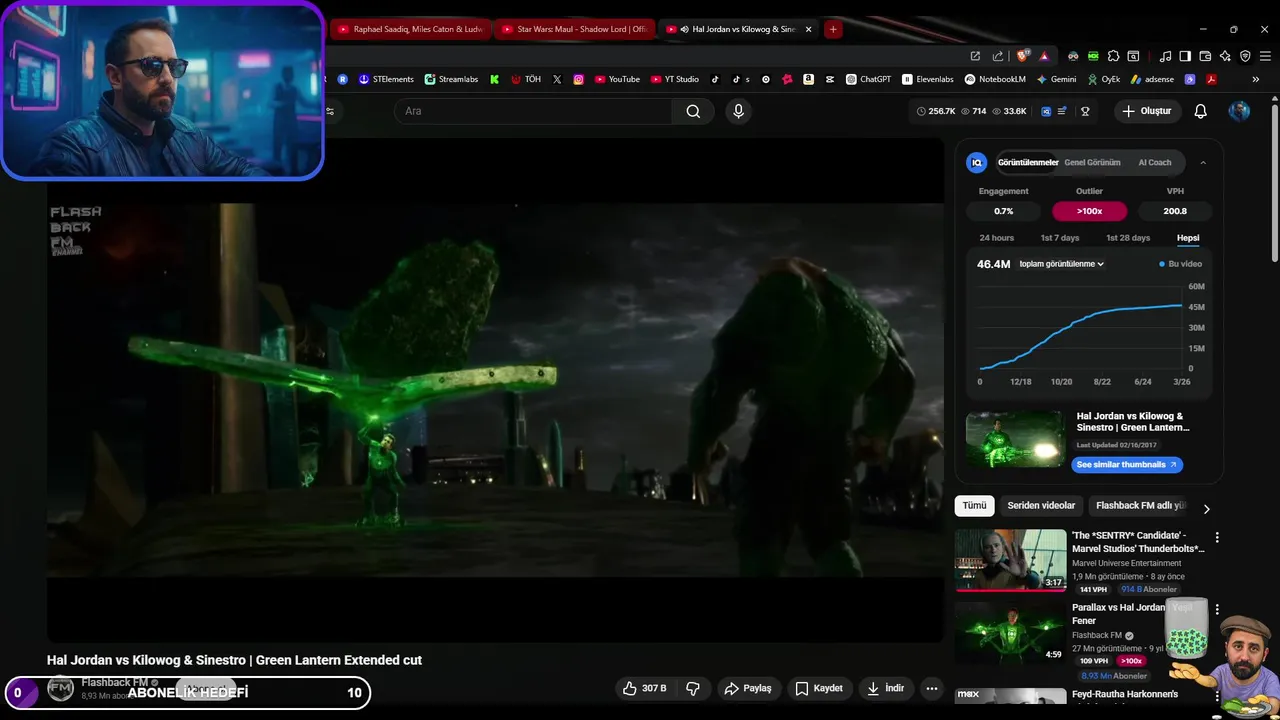Open YouTube notifications bell
Viewport: 1280px width, 720px height.
1200,111
